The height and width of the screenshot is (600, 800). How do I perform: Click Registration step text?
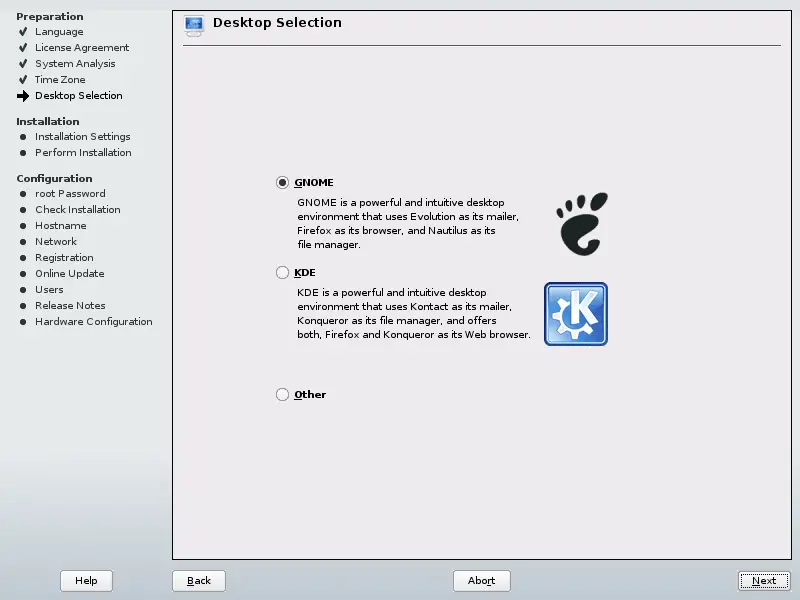[x=64, y=258]
